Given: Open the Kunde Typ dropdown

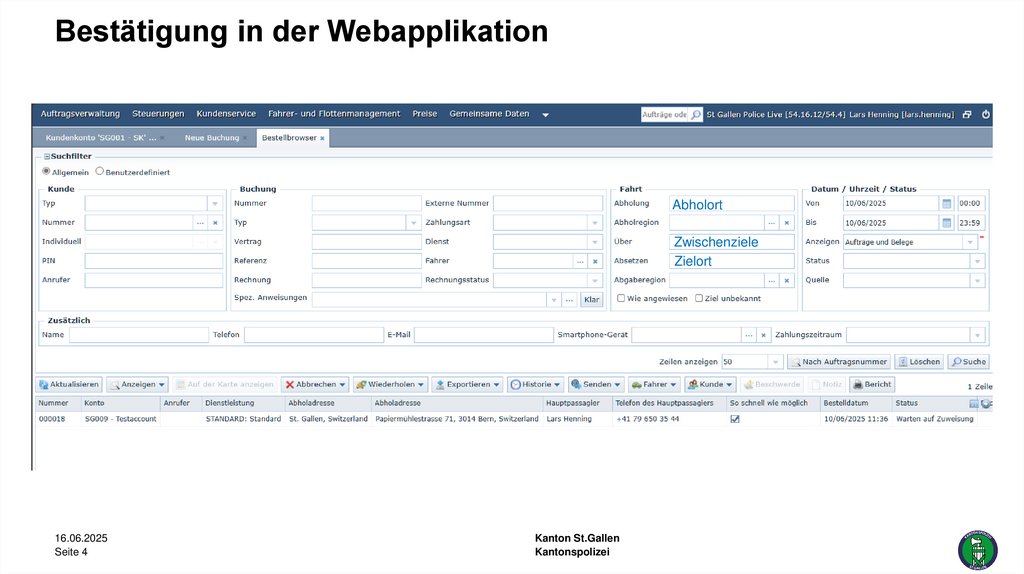Looking at the screenshot, I should (215, 204).
